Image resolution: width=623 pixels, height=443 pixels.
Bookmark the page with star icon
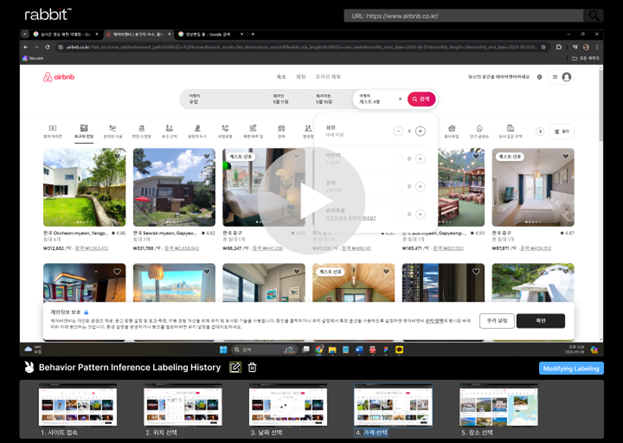(x=543, y=47)
